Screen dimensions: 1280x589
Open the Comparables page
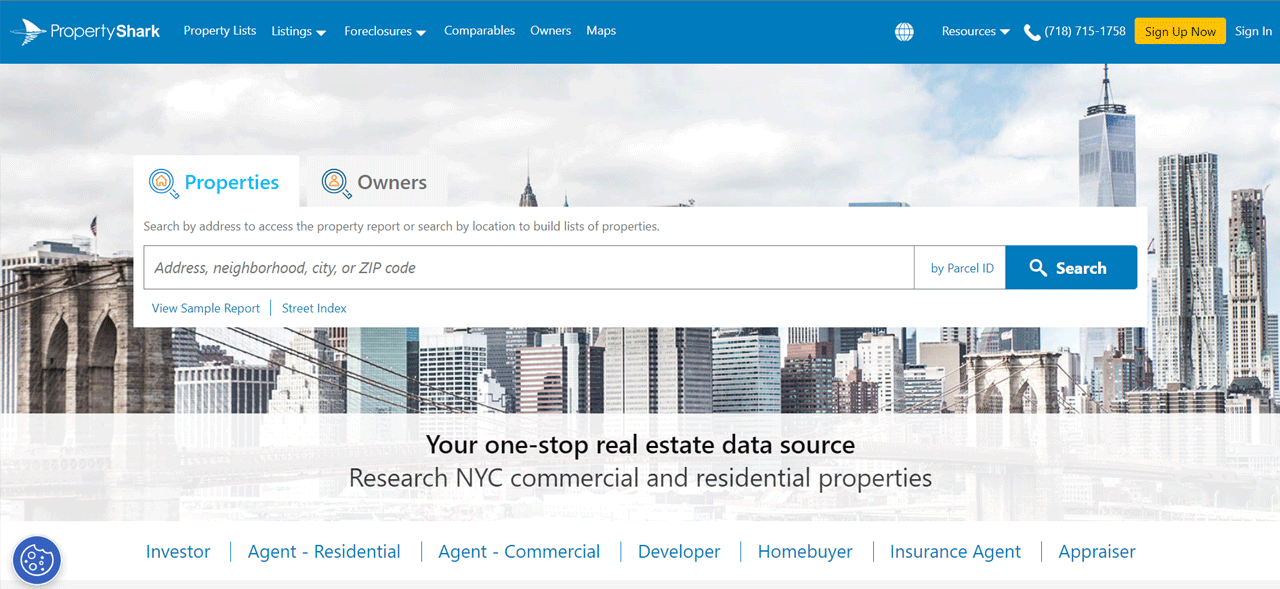479,31
